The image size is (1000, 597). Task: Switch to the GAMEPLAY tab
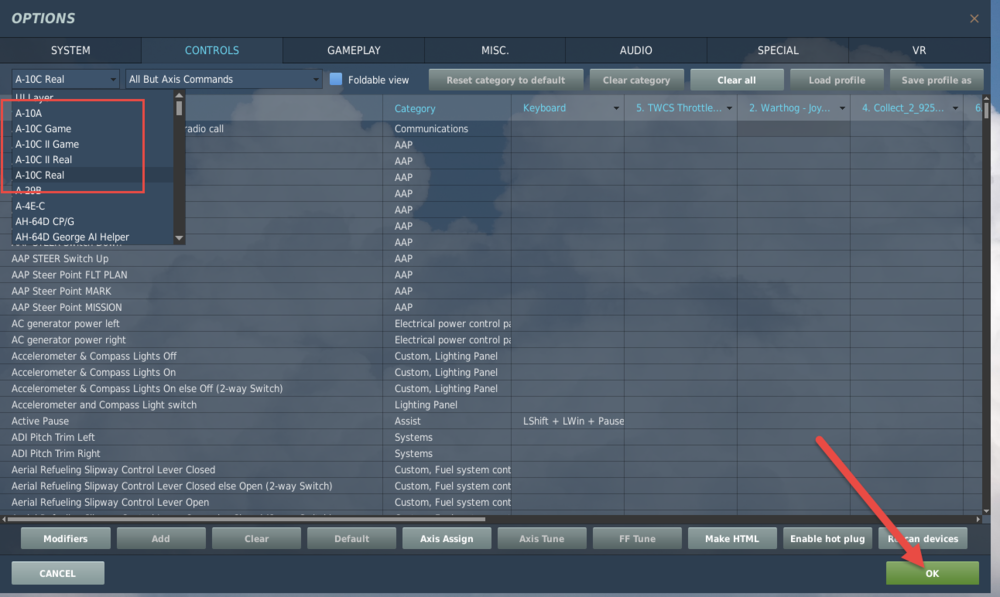click(x=353, y=50)
